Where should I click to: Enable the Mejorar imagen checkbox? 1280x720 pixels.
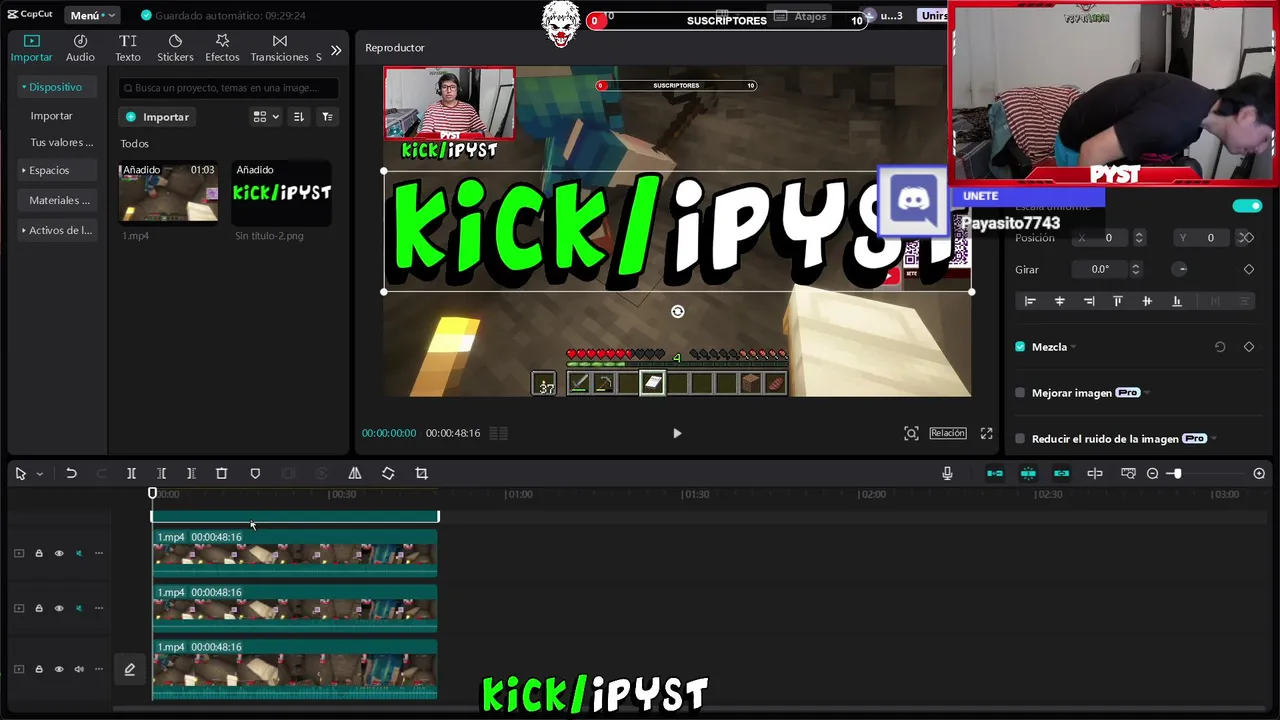[1020, 393]
